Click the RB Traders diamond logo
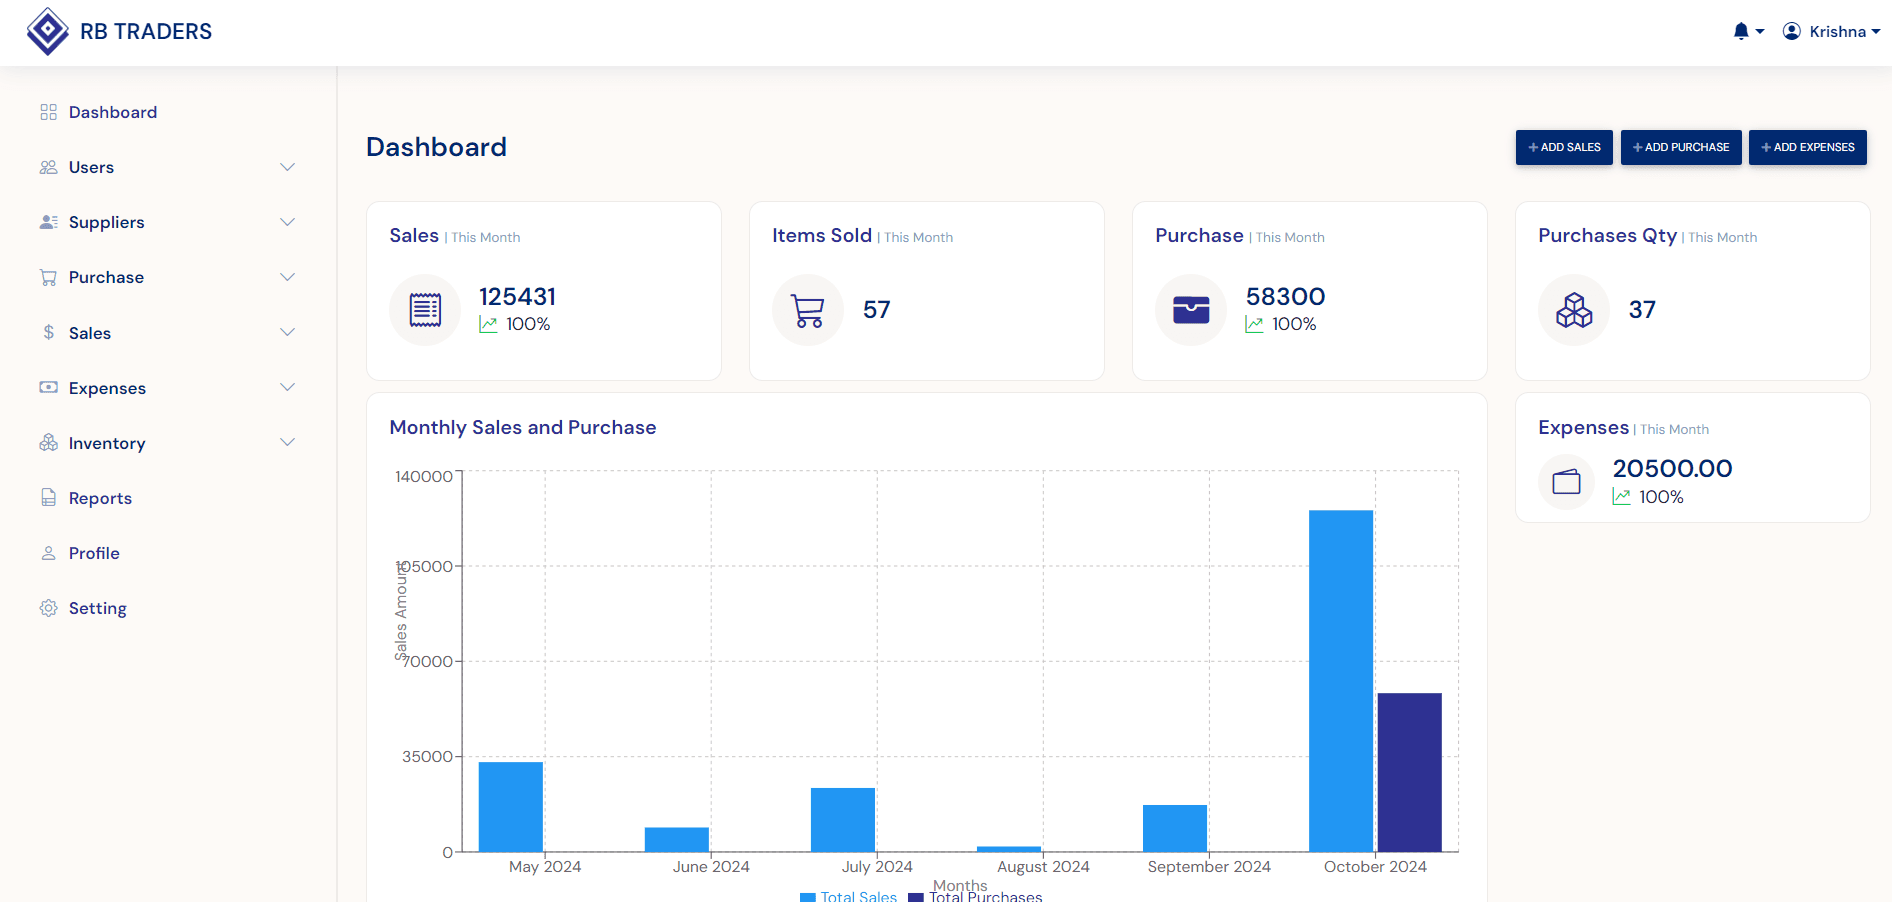The height and width of the screenshot is (902, 1892). click(x=47, y=31)
